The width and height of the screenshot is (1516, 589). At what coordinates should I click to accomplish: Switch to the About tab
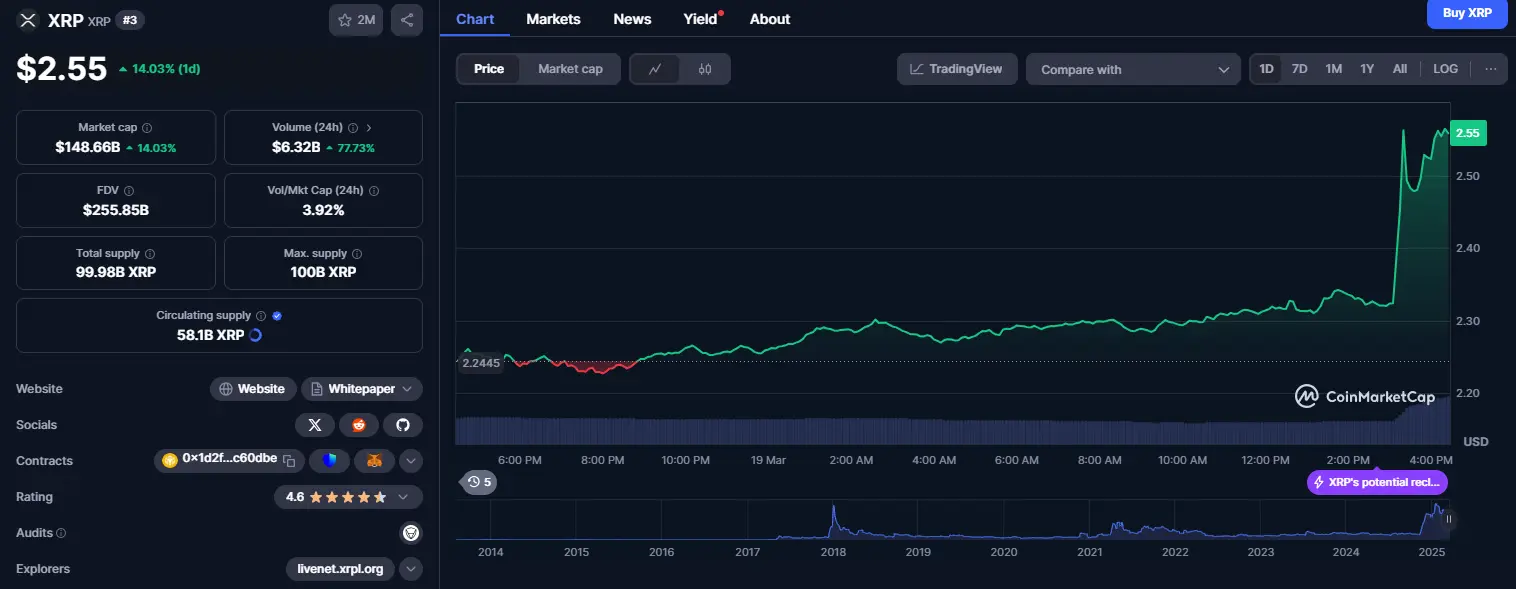[x=770, y=19]
